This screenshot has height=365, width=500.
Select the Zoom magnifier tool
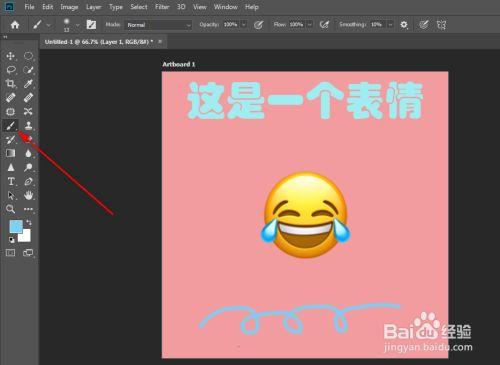(x=10, y=209)
